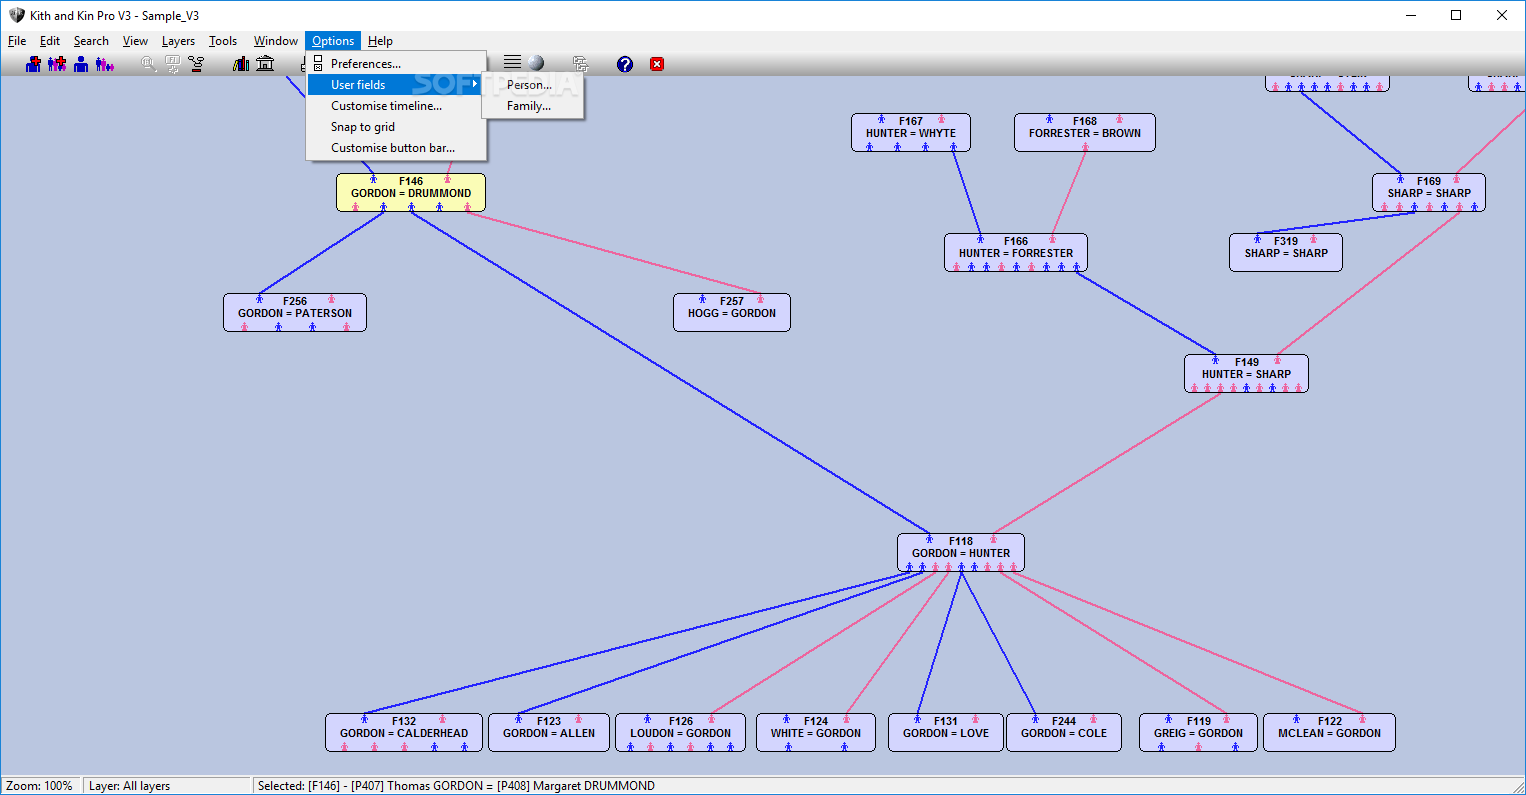Select family box F166 HUNTER = FORRESTER
1526x795 pixels.
coord(1016,253)
